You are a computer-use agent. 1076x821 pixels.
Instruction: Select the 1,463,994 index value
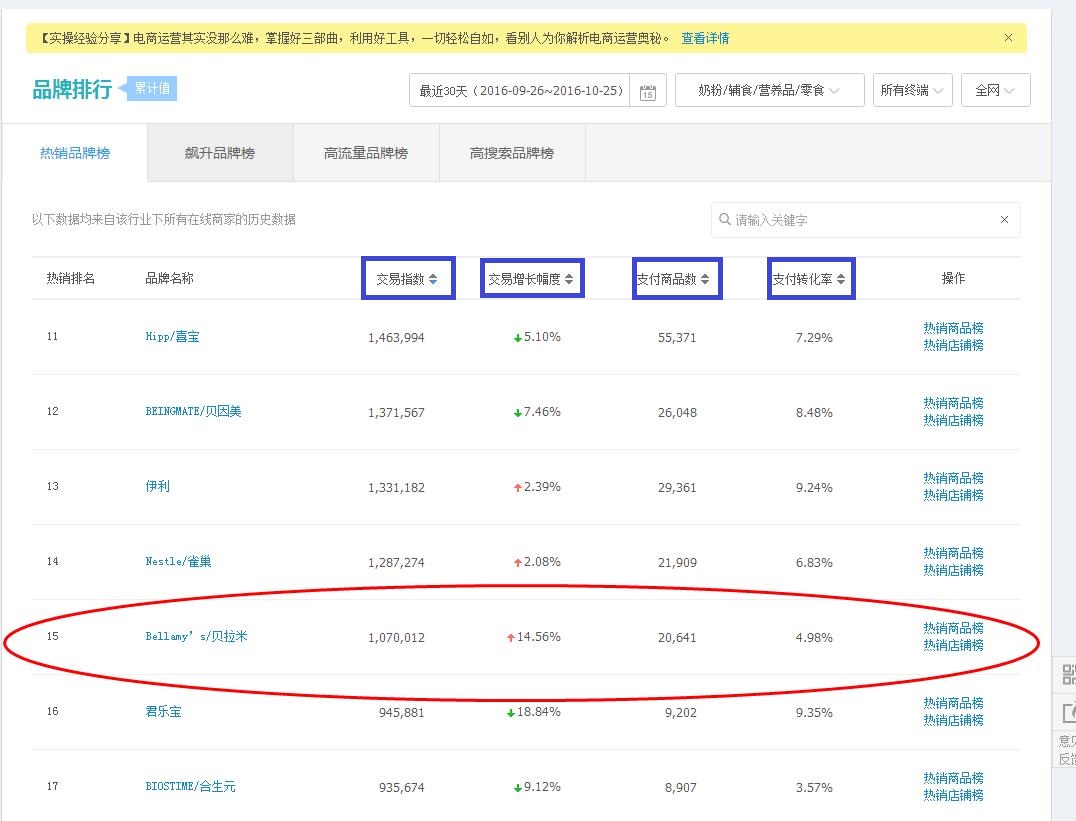point(396,337)
